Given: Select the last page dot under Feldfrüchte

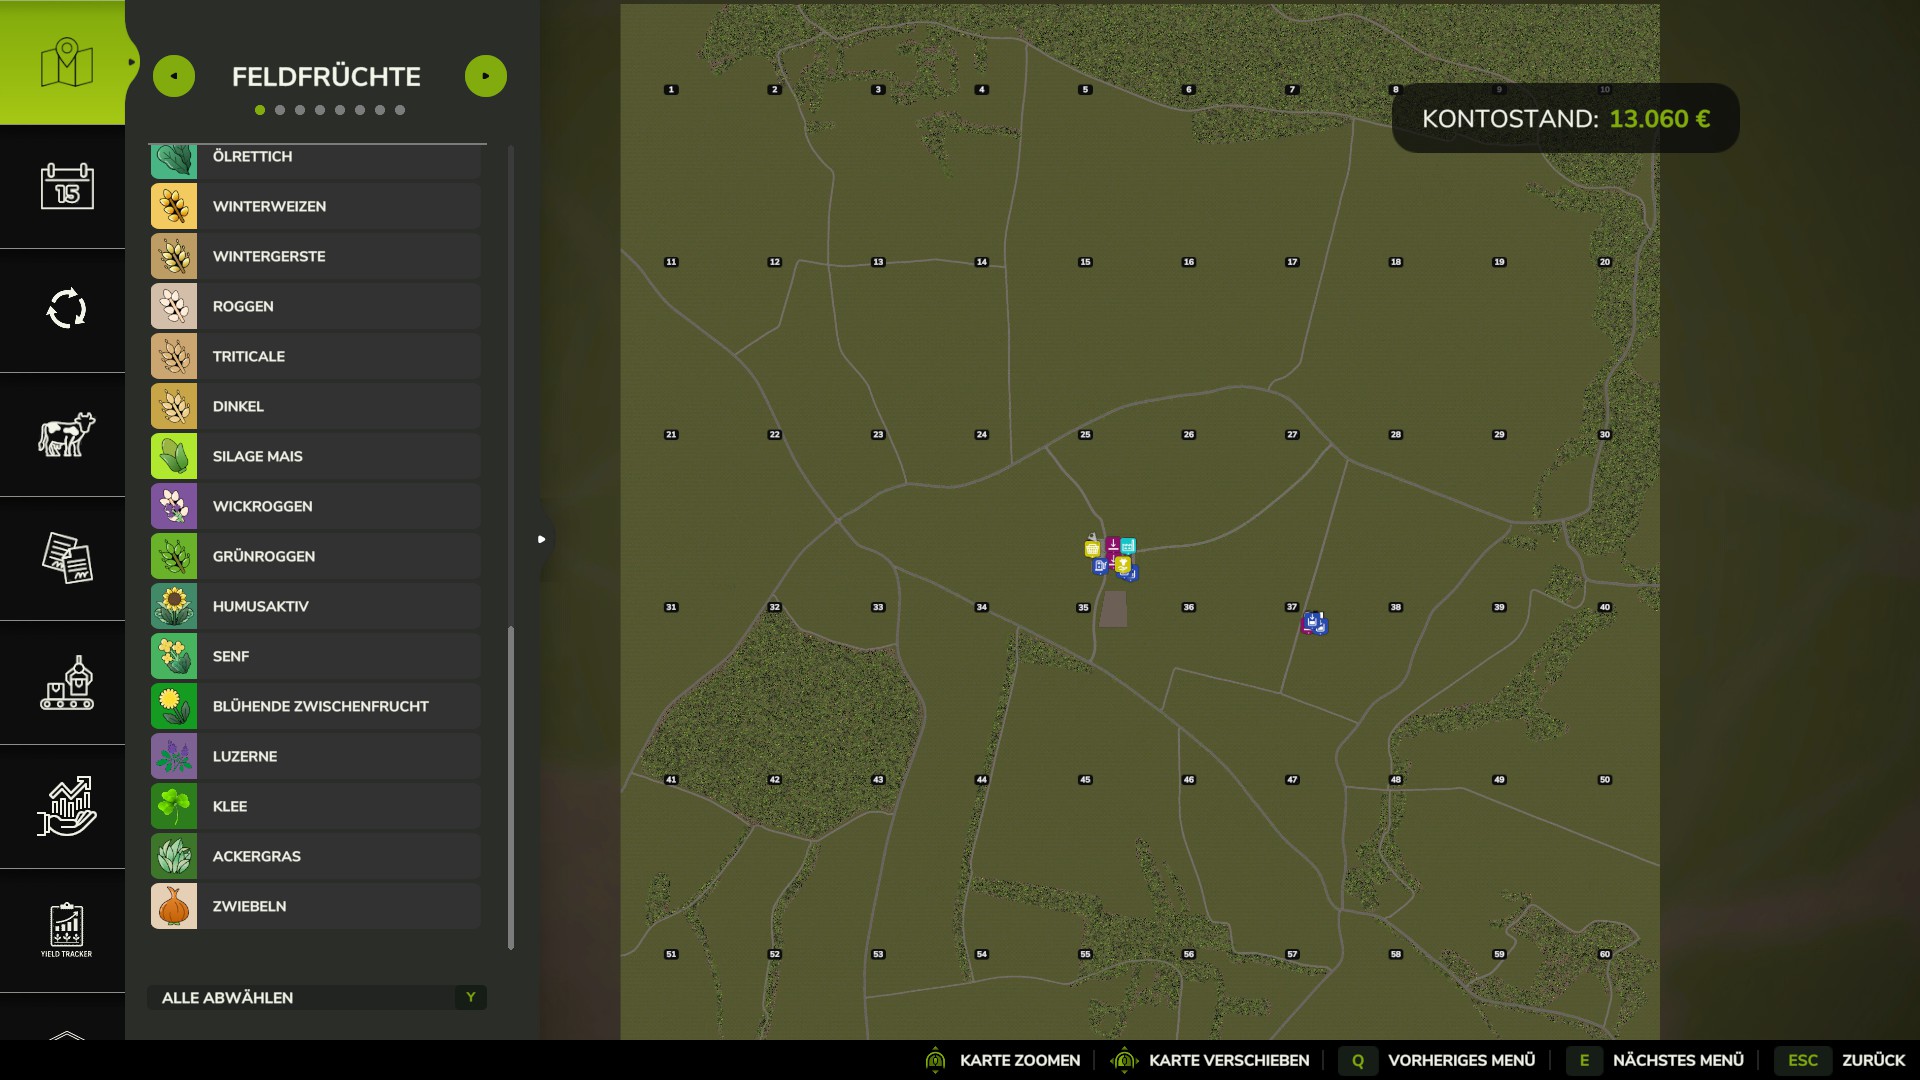Looking at the screenshot, I should tap(400, 110).
